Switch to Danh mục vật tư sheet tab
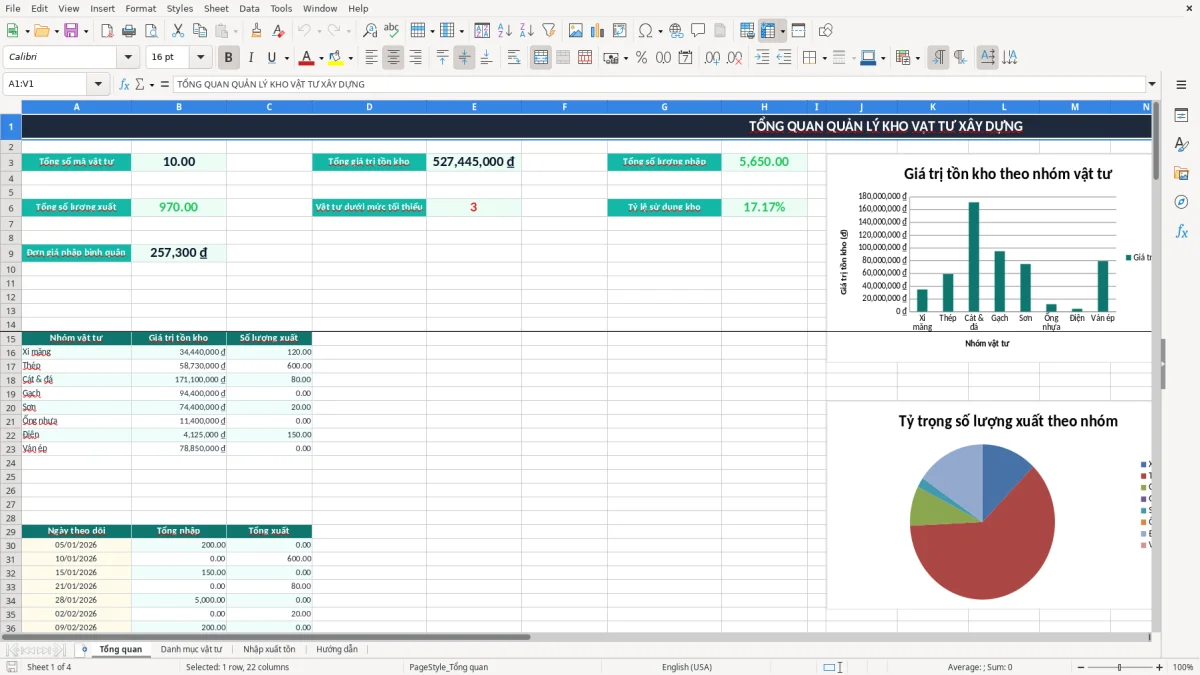The height and width of the screenshot is (675, 1200). [x=191, y=649]
